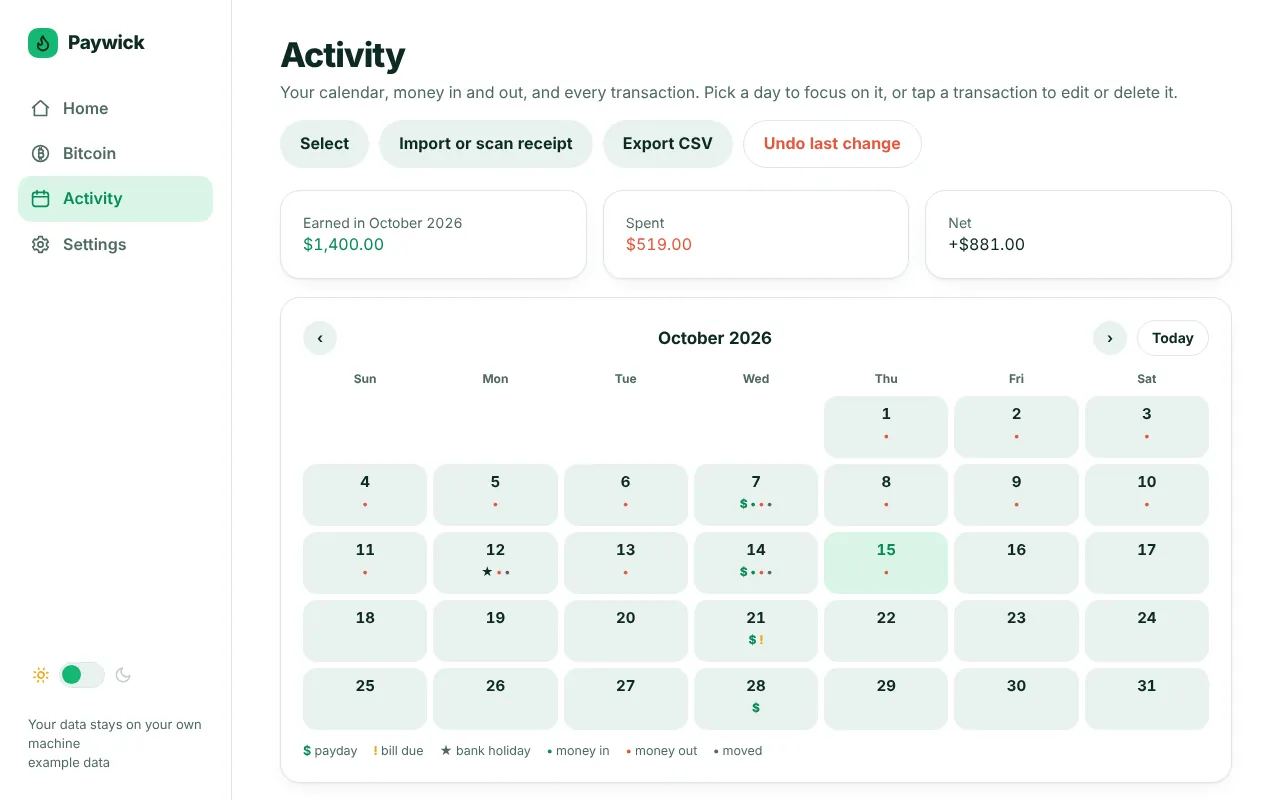
Task: Advance to next month with right chevron
Action: pyautogui.click(x=1110, y=338)
